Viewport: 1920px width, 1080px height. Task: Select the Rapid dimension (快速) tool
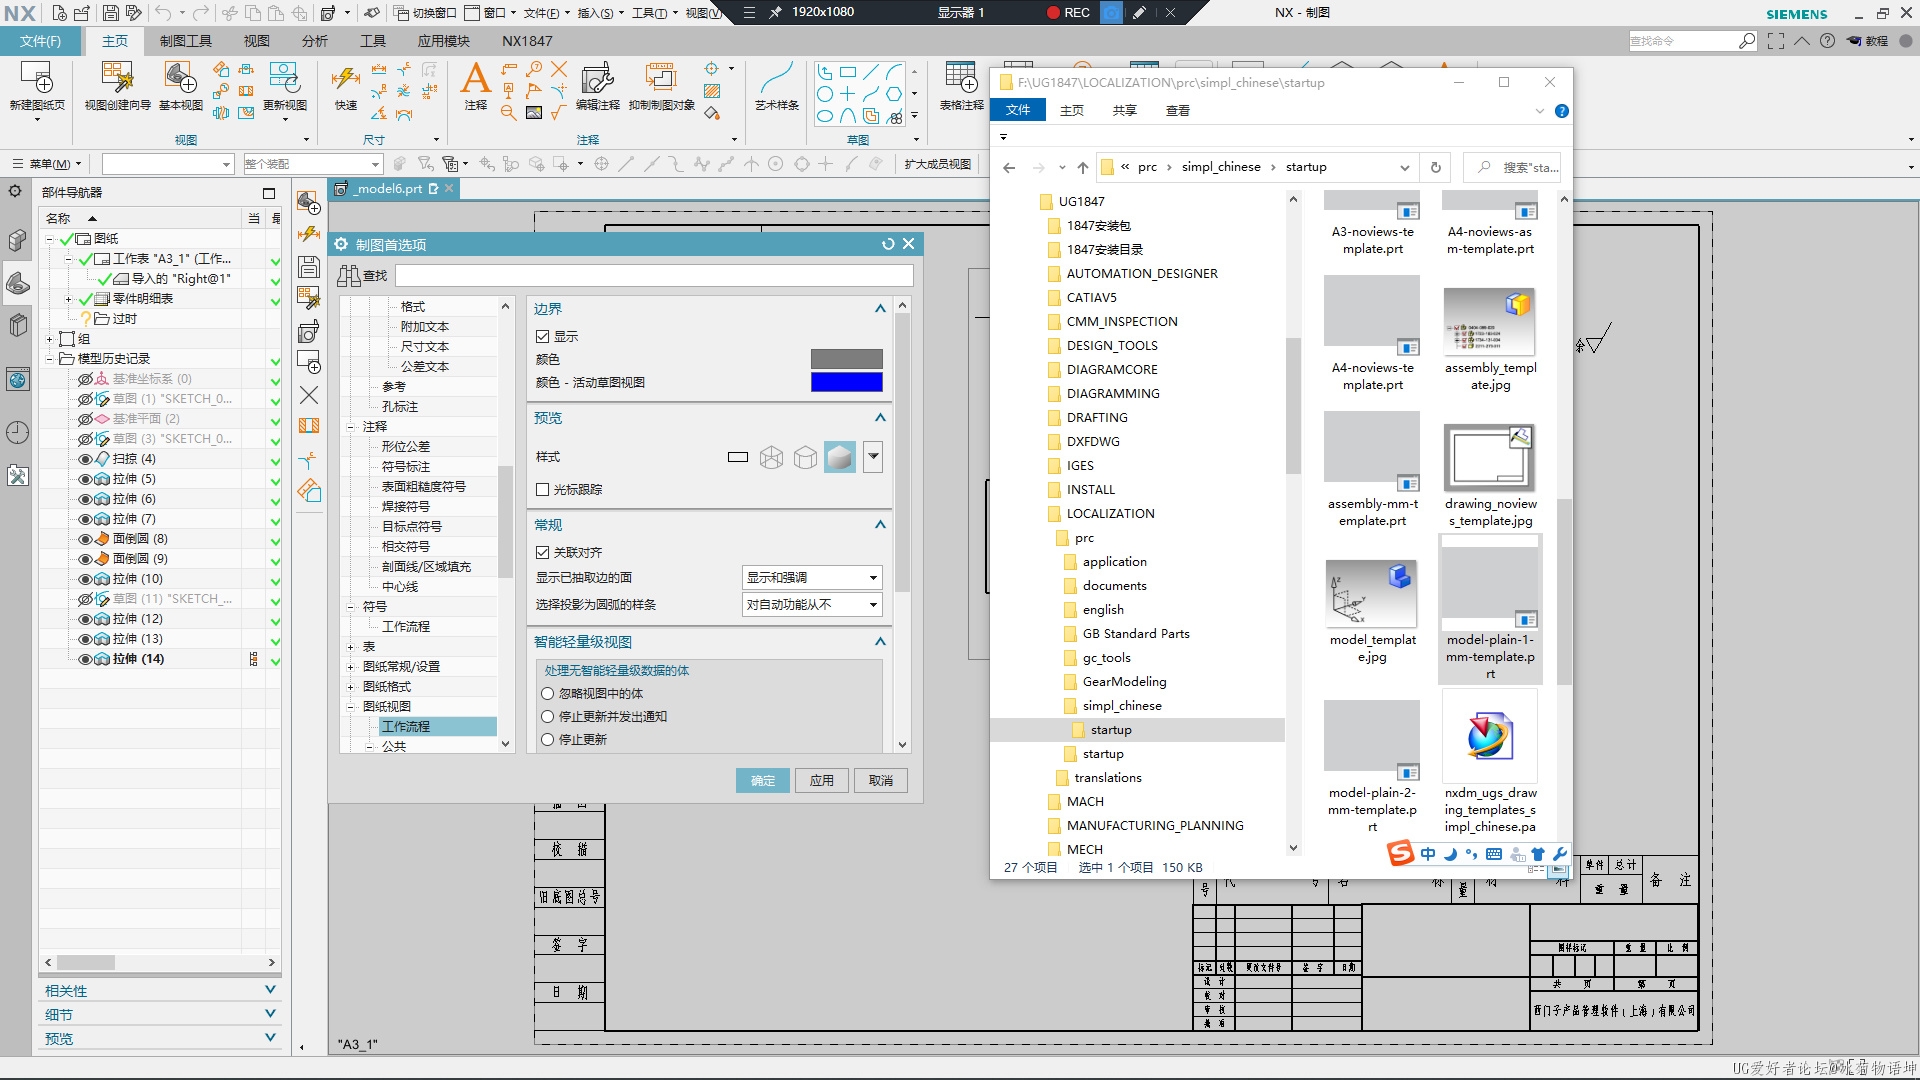click(x=345, y=78)
